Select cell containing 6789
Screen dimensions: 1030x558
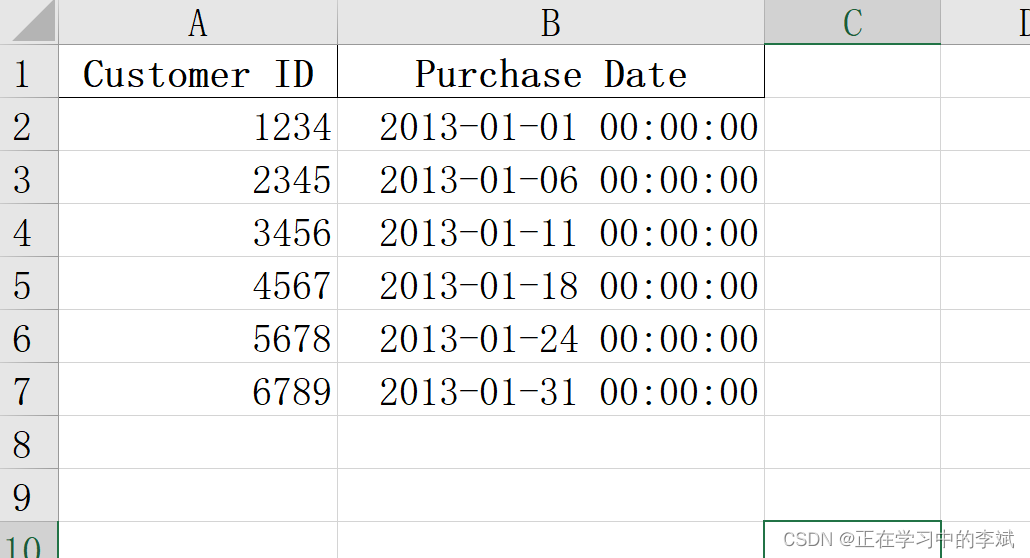point(198,389)
